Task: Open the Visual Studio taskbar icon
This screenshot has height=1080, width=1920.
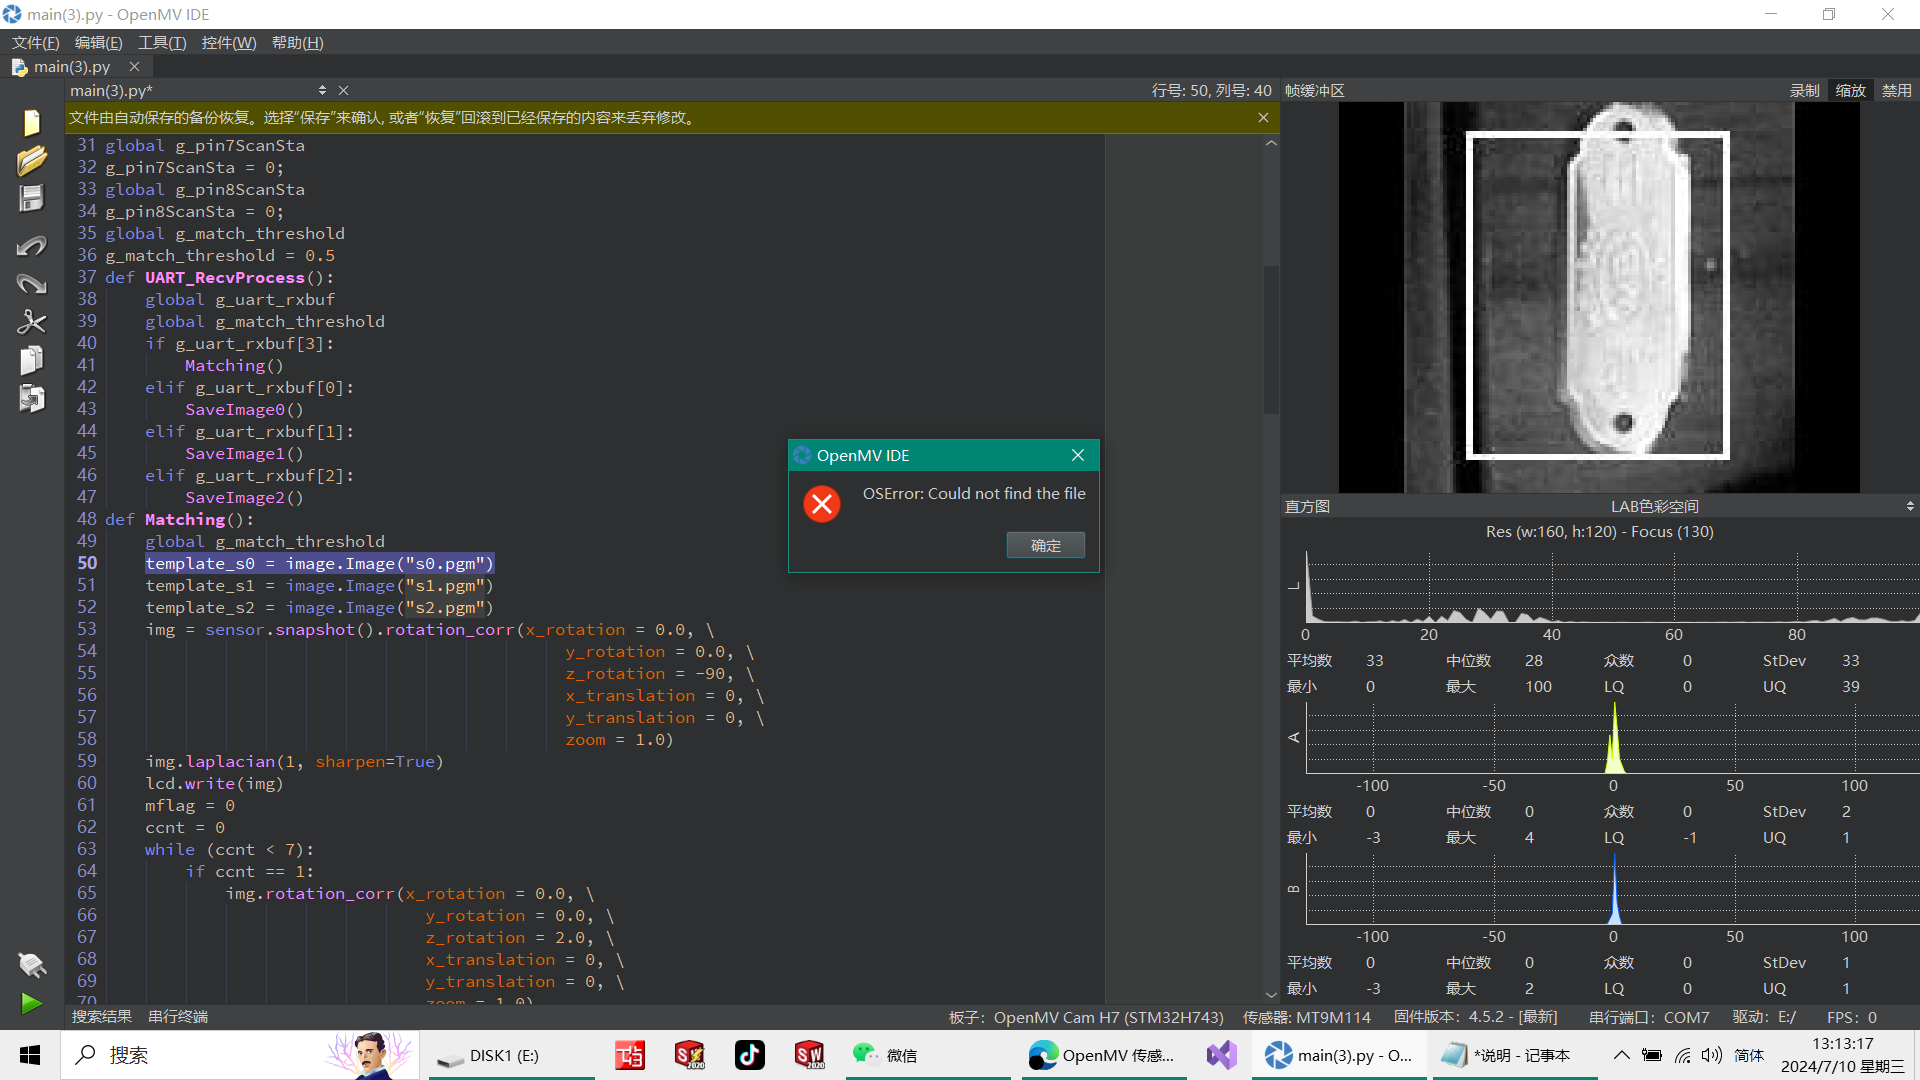Action: pos(1221,1055)
